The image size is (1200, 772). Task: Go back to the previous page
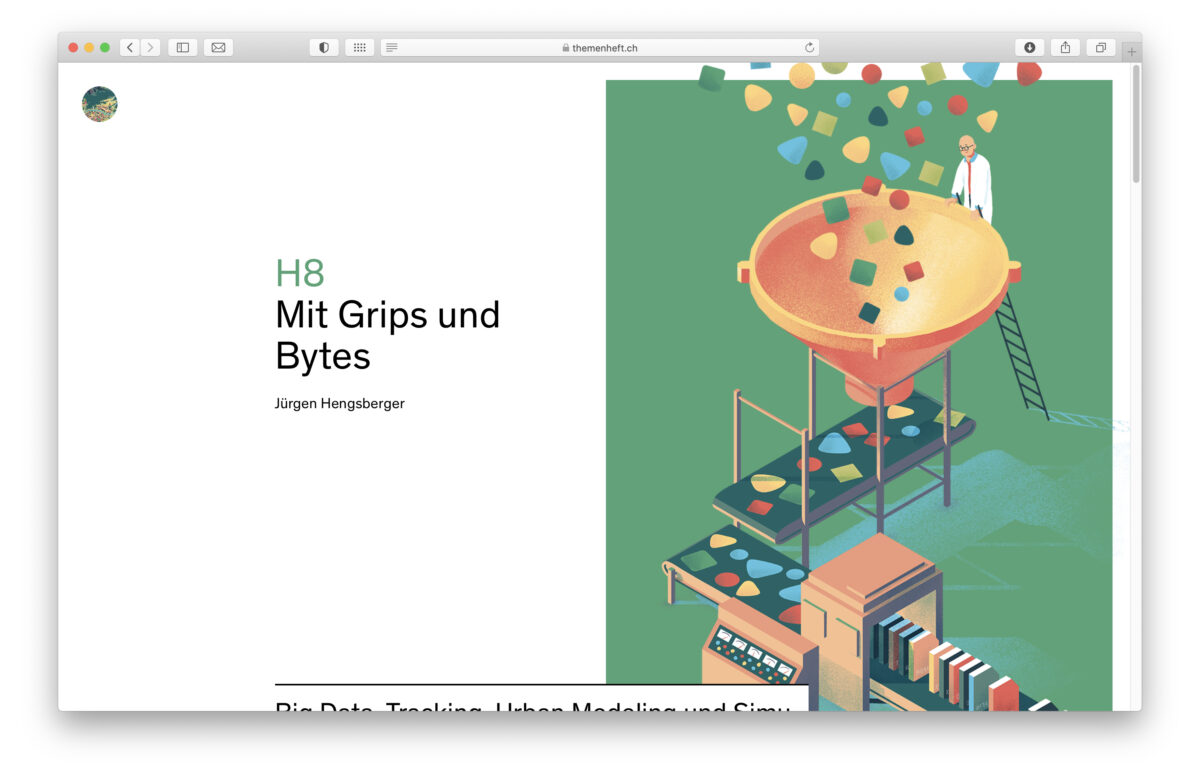pyautogui.click(x=130, y=47)
